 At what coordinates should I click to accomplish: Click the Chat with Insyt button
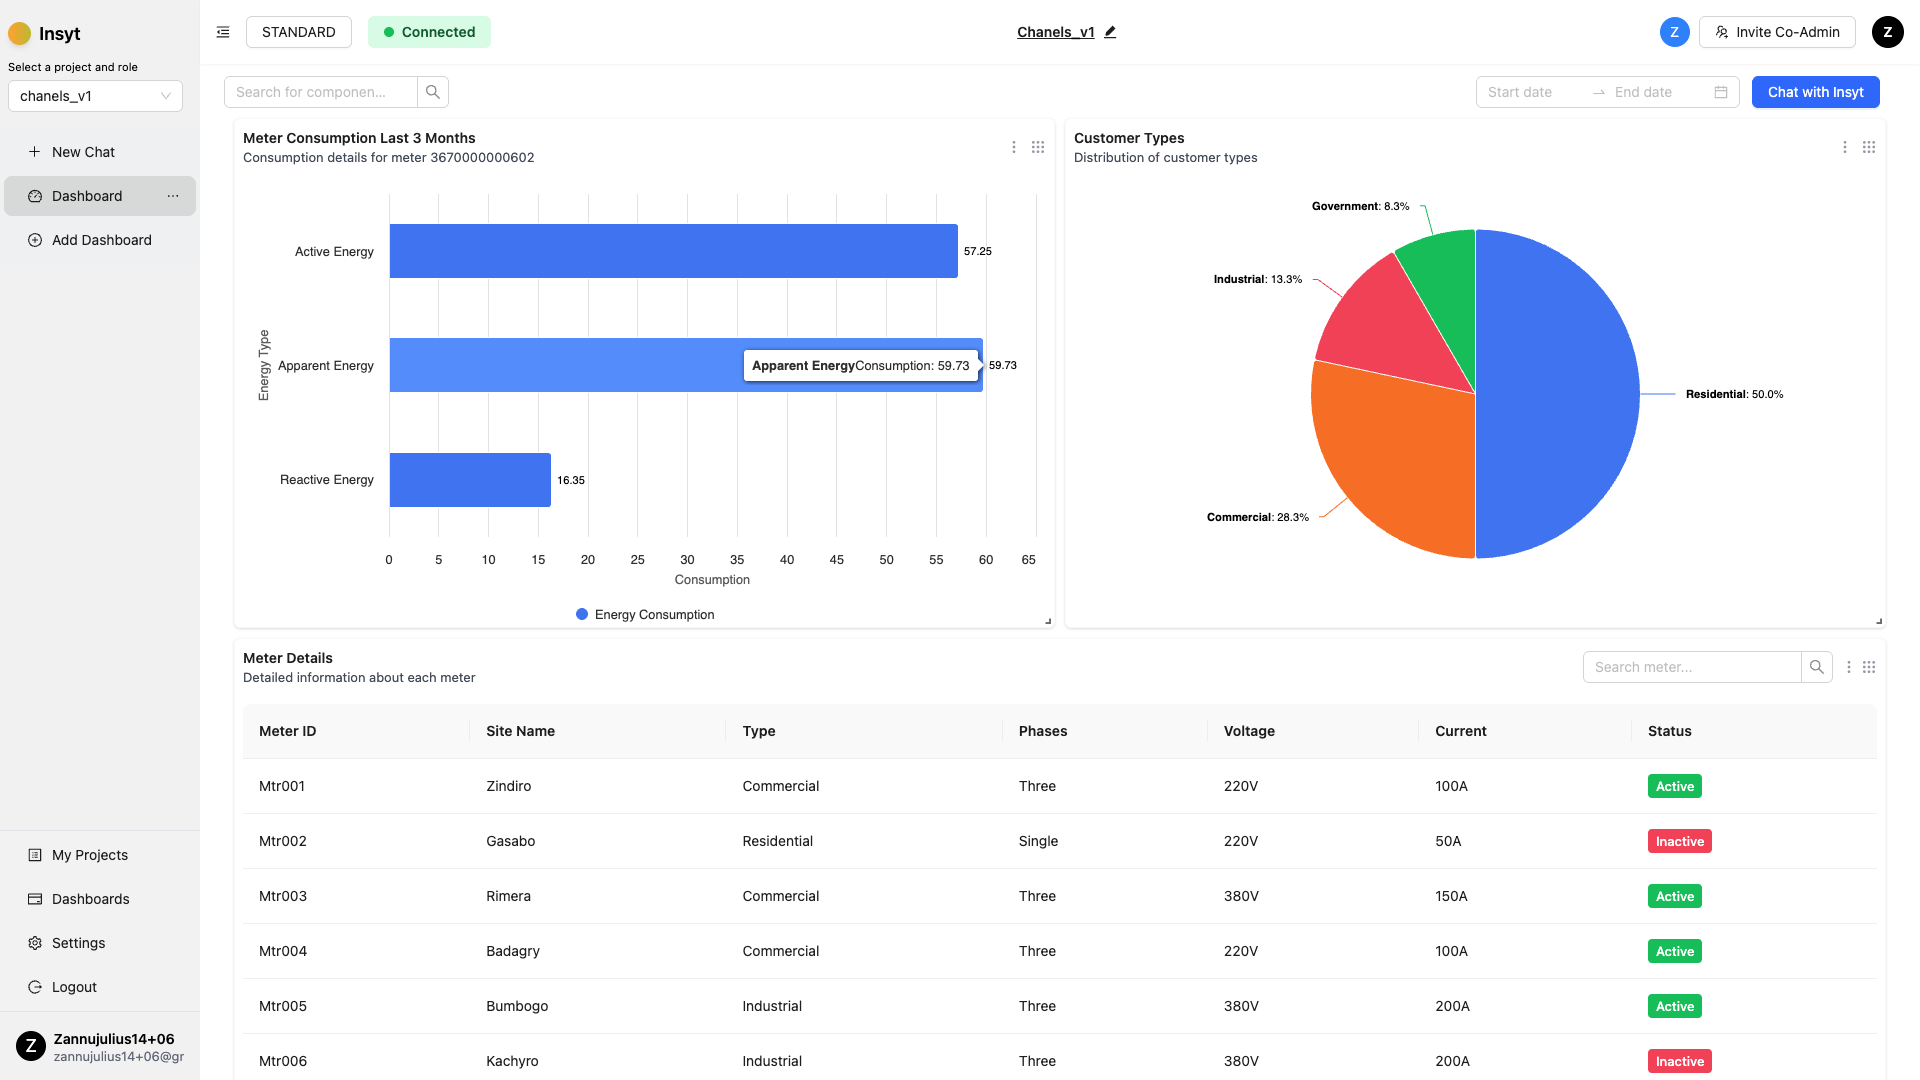click(x=1815, y=91)
